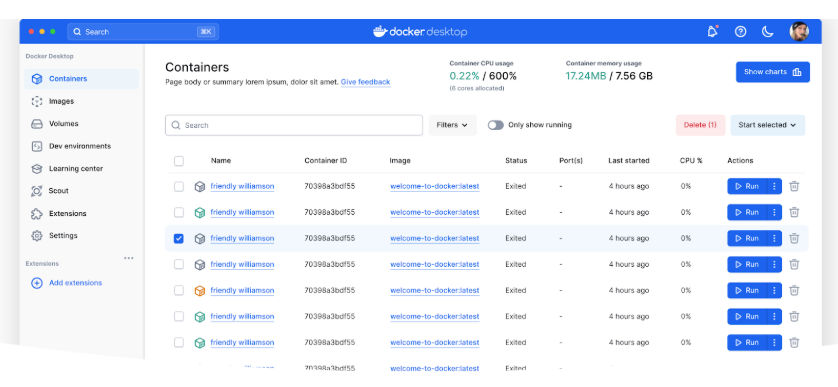The image size is (838, 387).
Task: Open welcome-to-docker:latest link on checked row
Action: coord(434,238)
